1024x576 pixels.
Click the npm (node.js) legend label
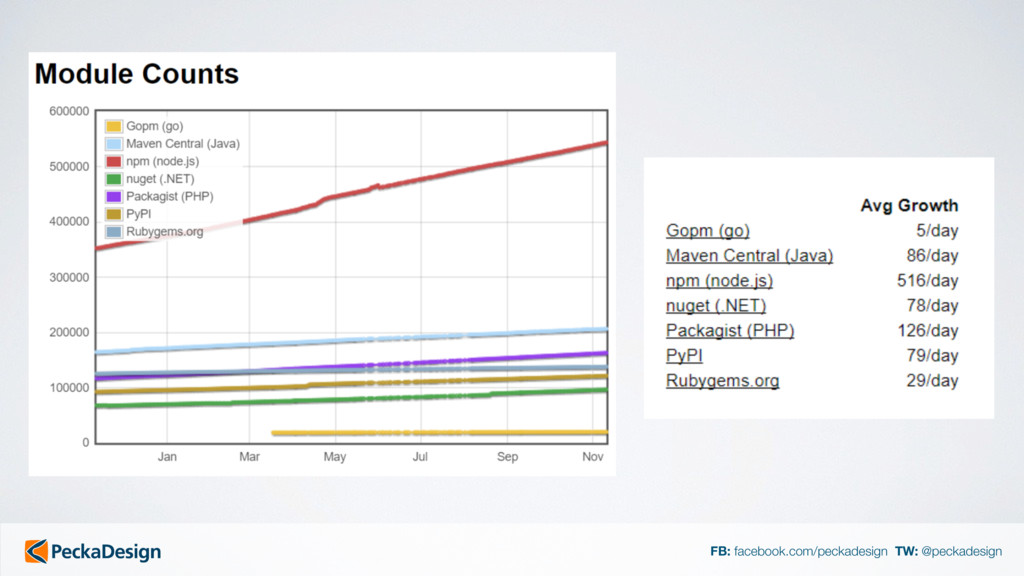click(x=163, y=161)
